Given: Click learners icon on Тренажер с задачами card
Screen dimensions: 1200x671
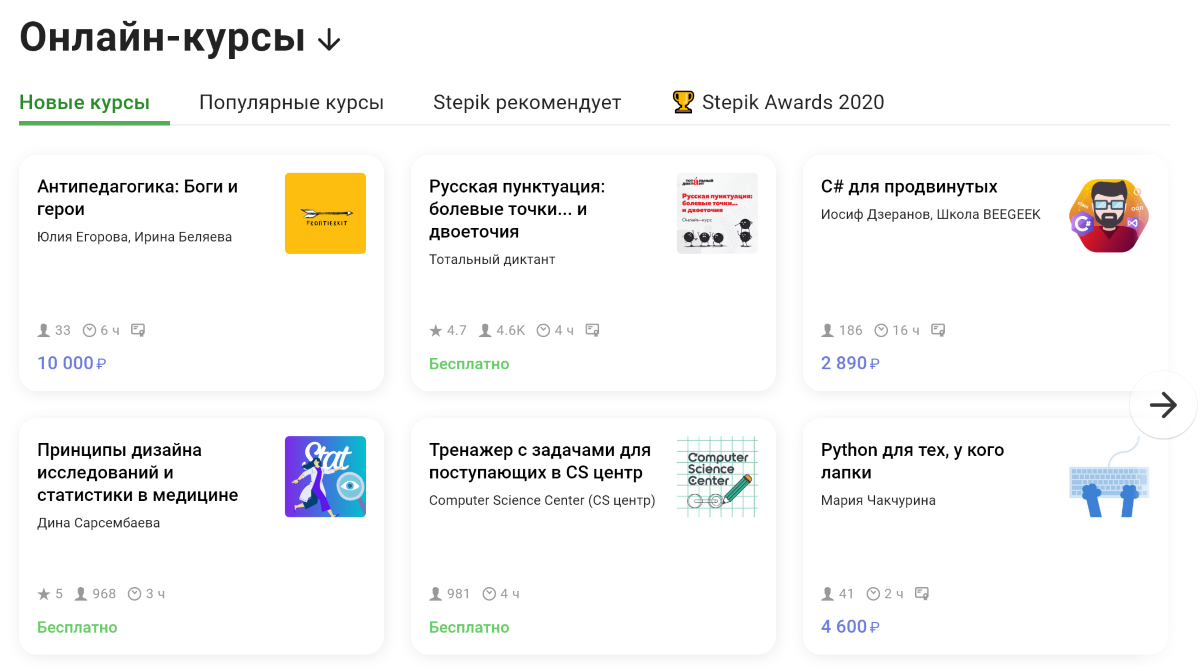Looking at the screenshot, I should coord(435,593).
